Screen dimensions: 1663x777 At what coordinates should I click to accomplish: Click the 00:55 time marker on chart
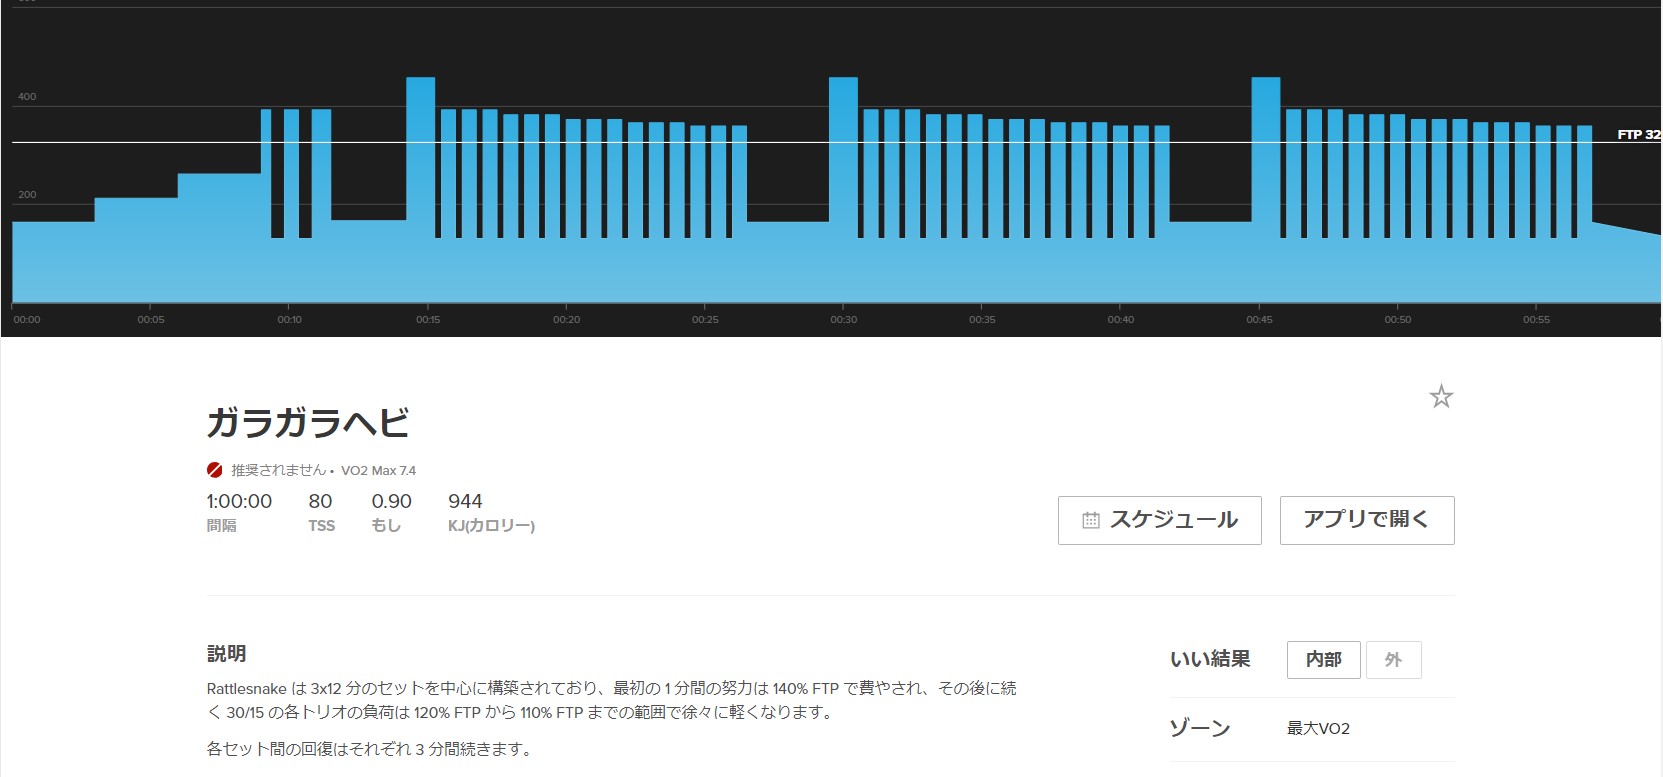coord(1536,319)
